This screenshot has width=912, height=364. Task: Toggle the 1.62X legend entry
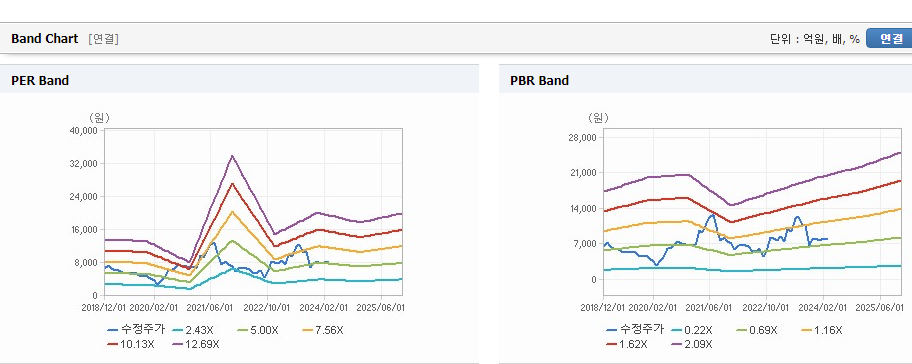[x=628, y=344]
